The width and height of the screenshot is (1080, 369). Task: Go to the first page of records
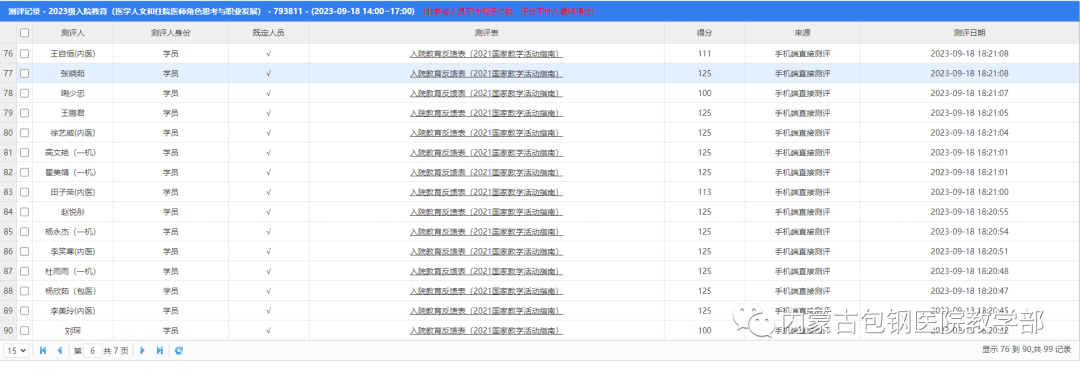[x=43, y=350]
